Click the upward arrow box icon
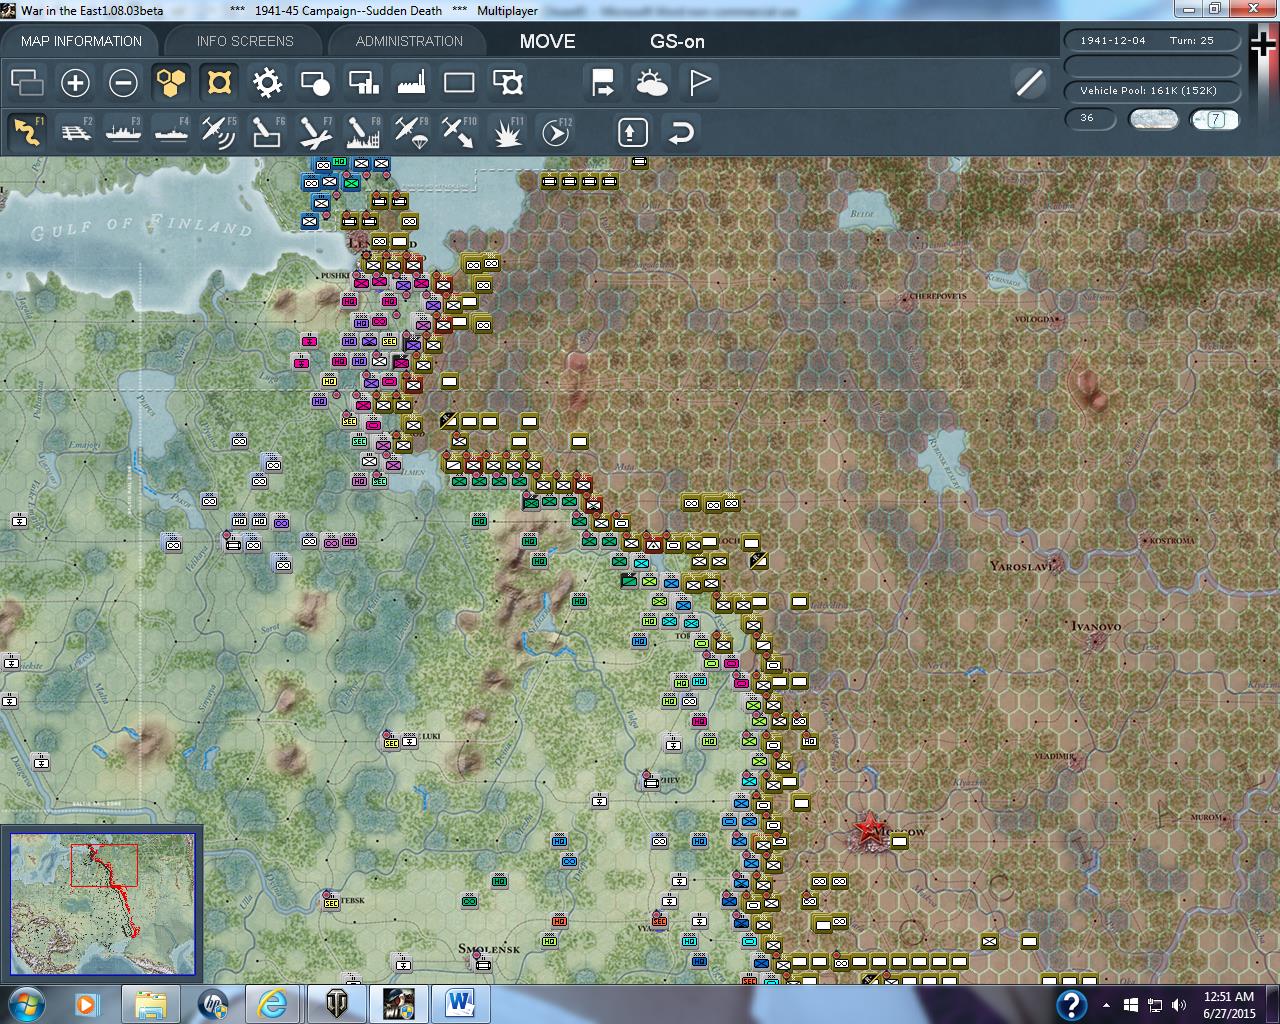 point(633,132)
